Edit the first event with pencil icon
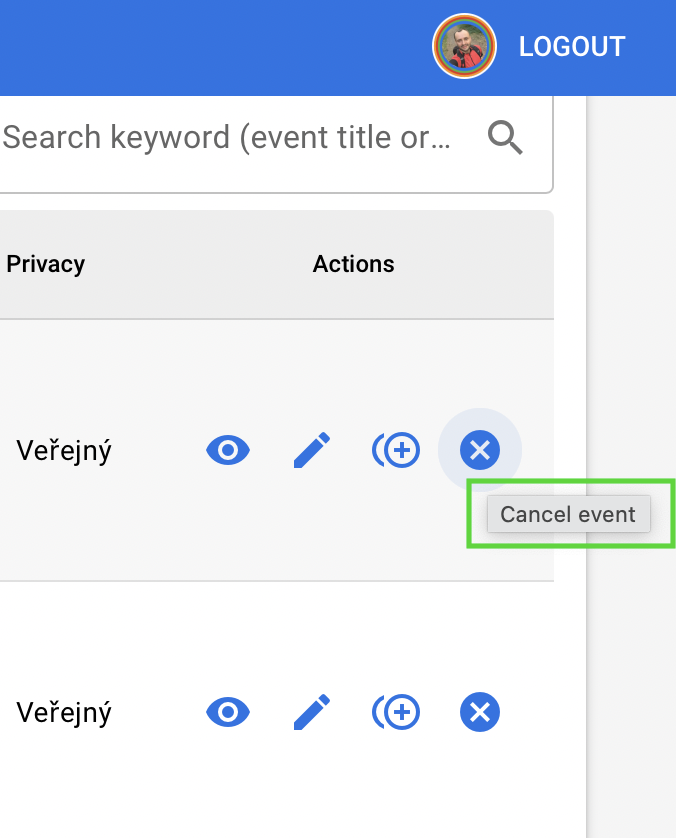This screenshot has width=676, height=838. [x=312, y=450]
